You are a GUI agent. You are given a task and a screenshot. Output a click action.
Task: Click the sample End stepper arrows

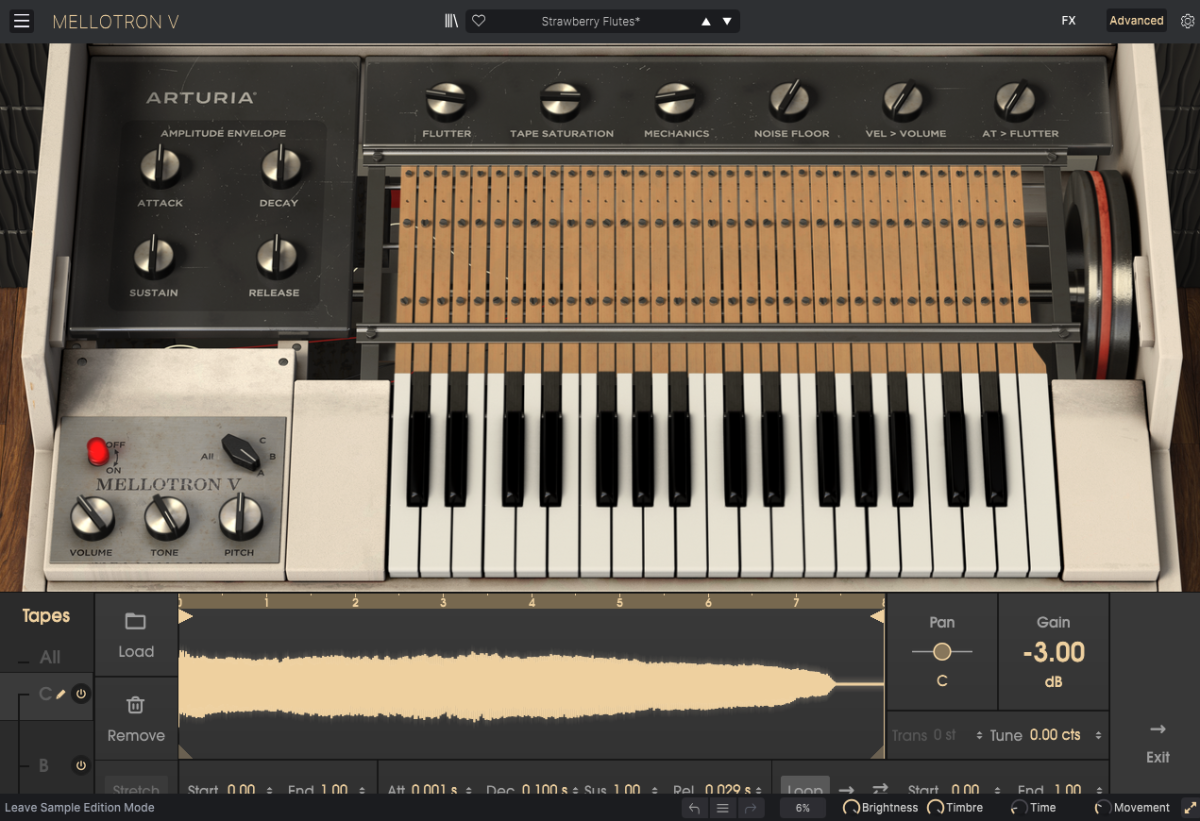361,790
